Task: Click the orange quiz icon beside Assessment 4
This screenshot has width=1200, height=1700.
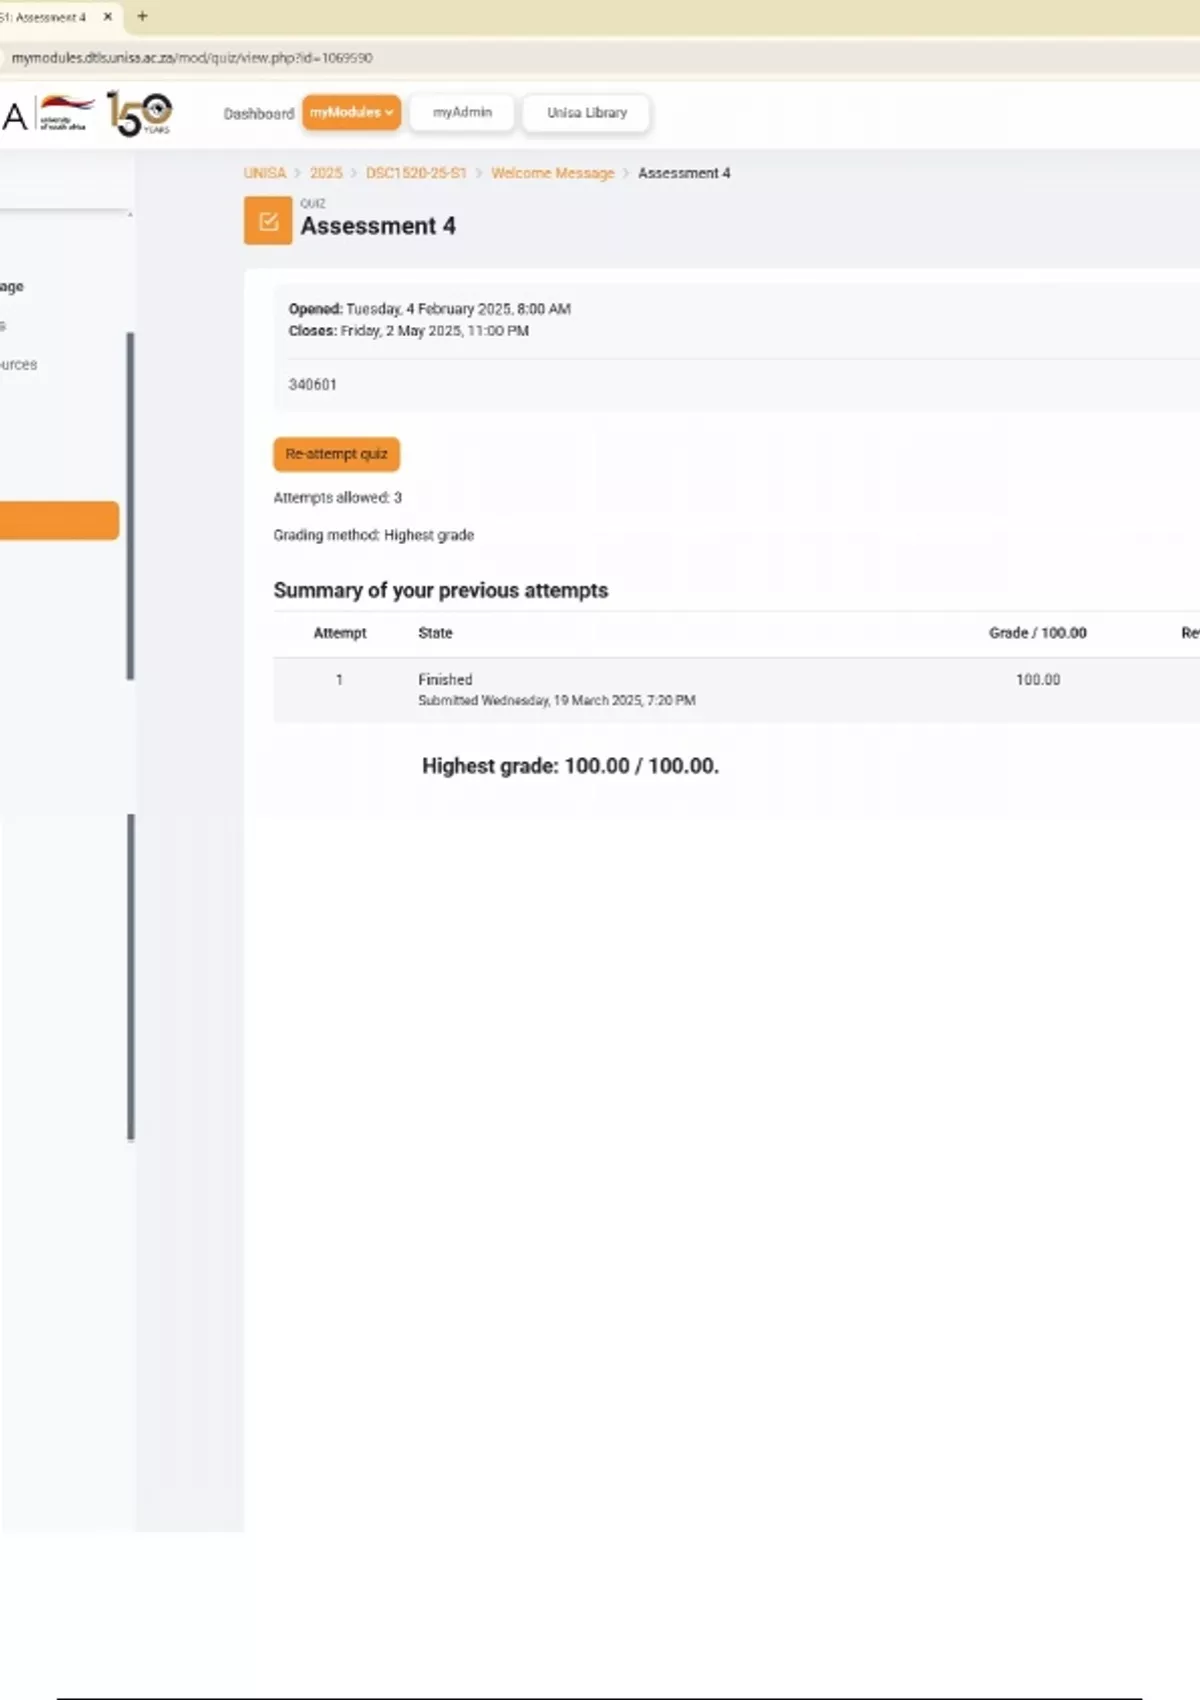Action: click(268, 221)
